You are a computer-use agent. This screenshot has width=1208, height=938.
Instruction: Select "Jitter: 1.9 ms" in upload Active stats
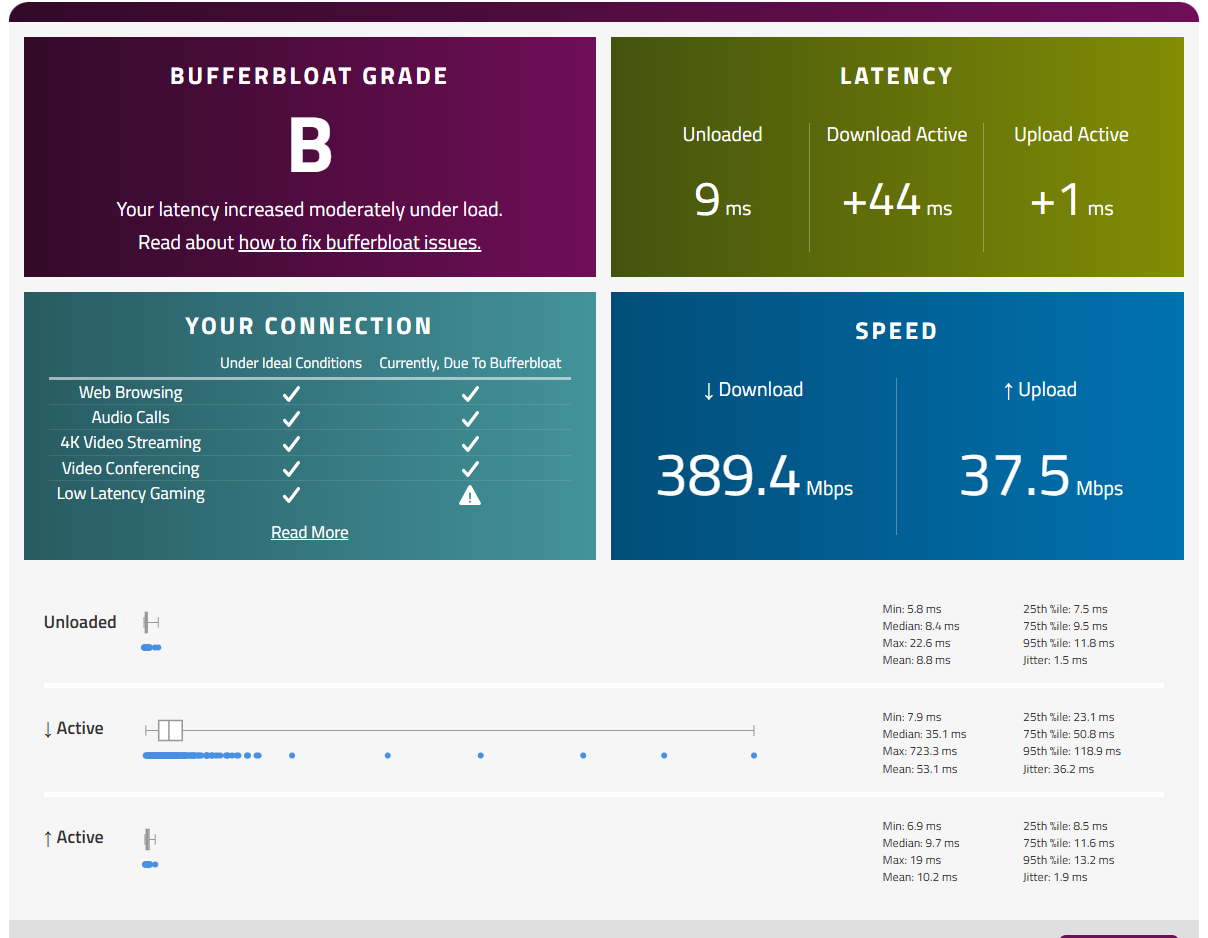pos(1055,877)
